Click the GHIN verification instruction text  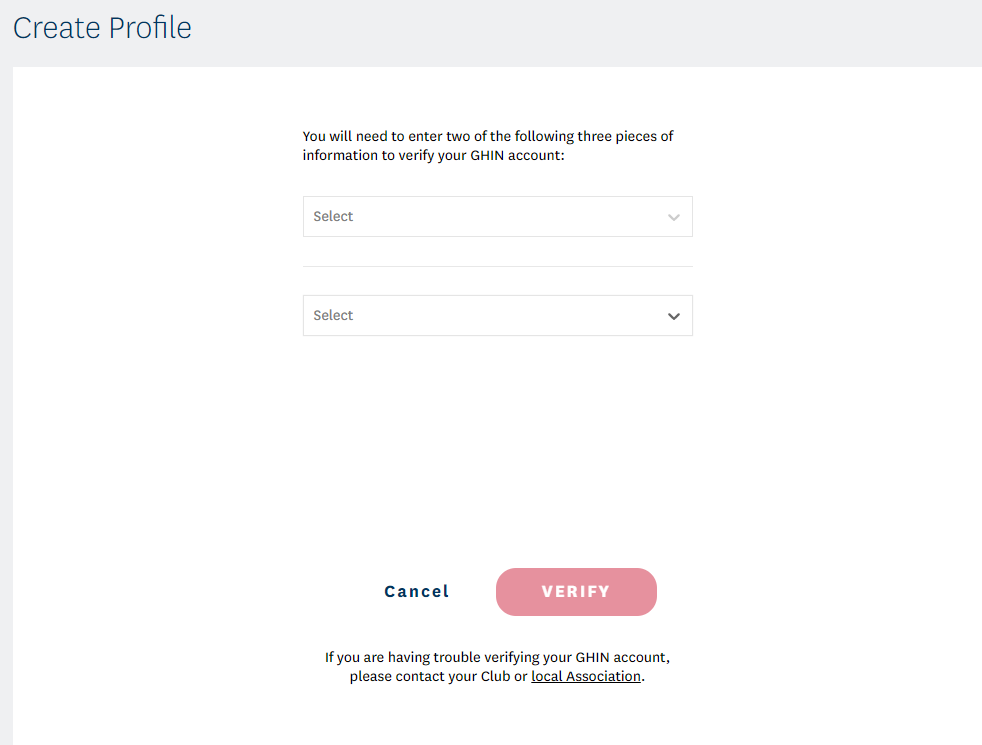[x=488, y=146]
